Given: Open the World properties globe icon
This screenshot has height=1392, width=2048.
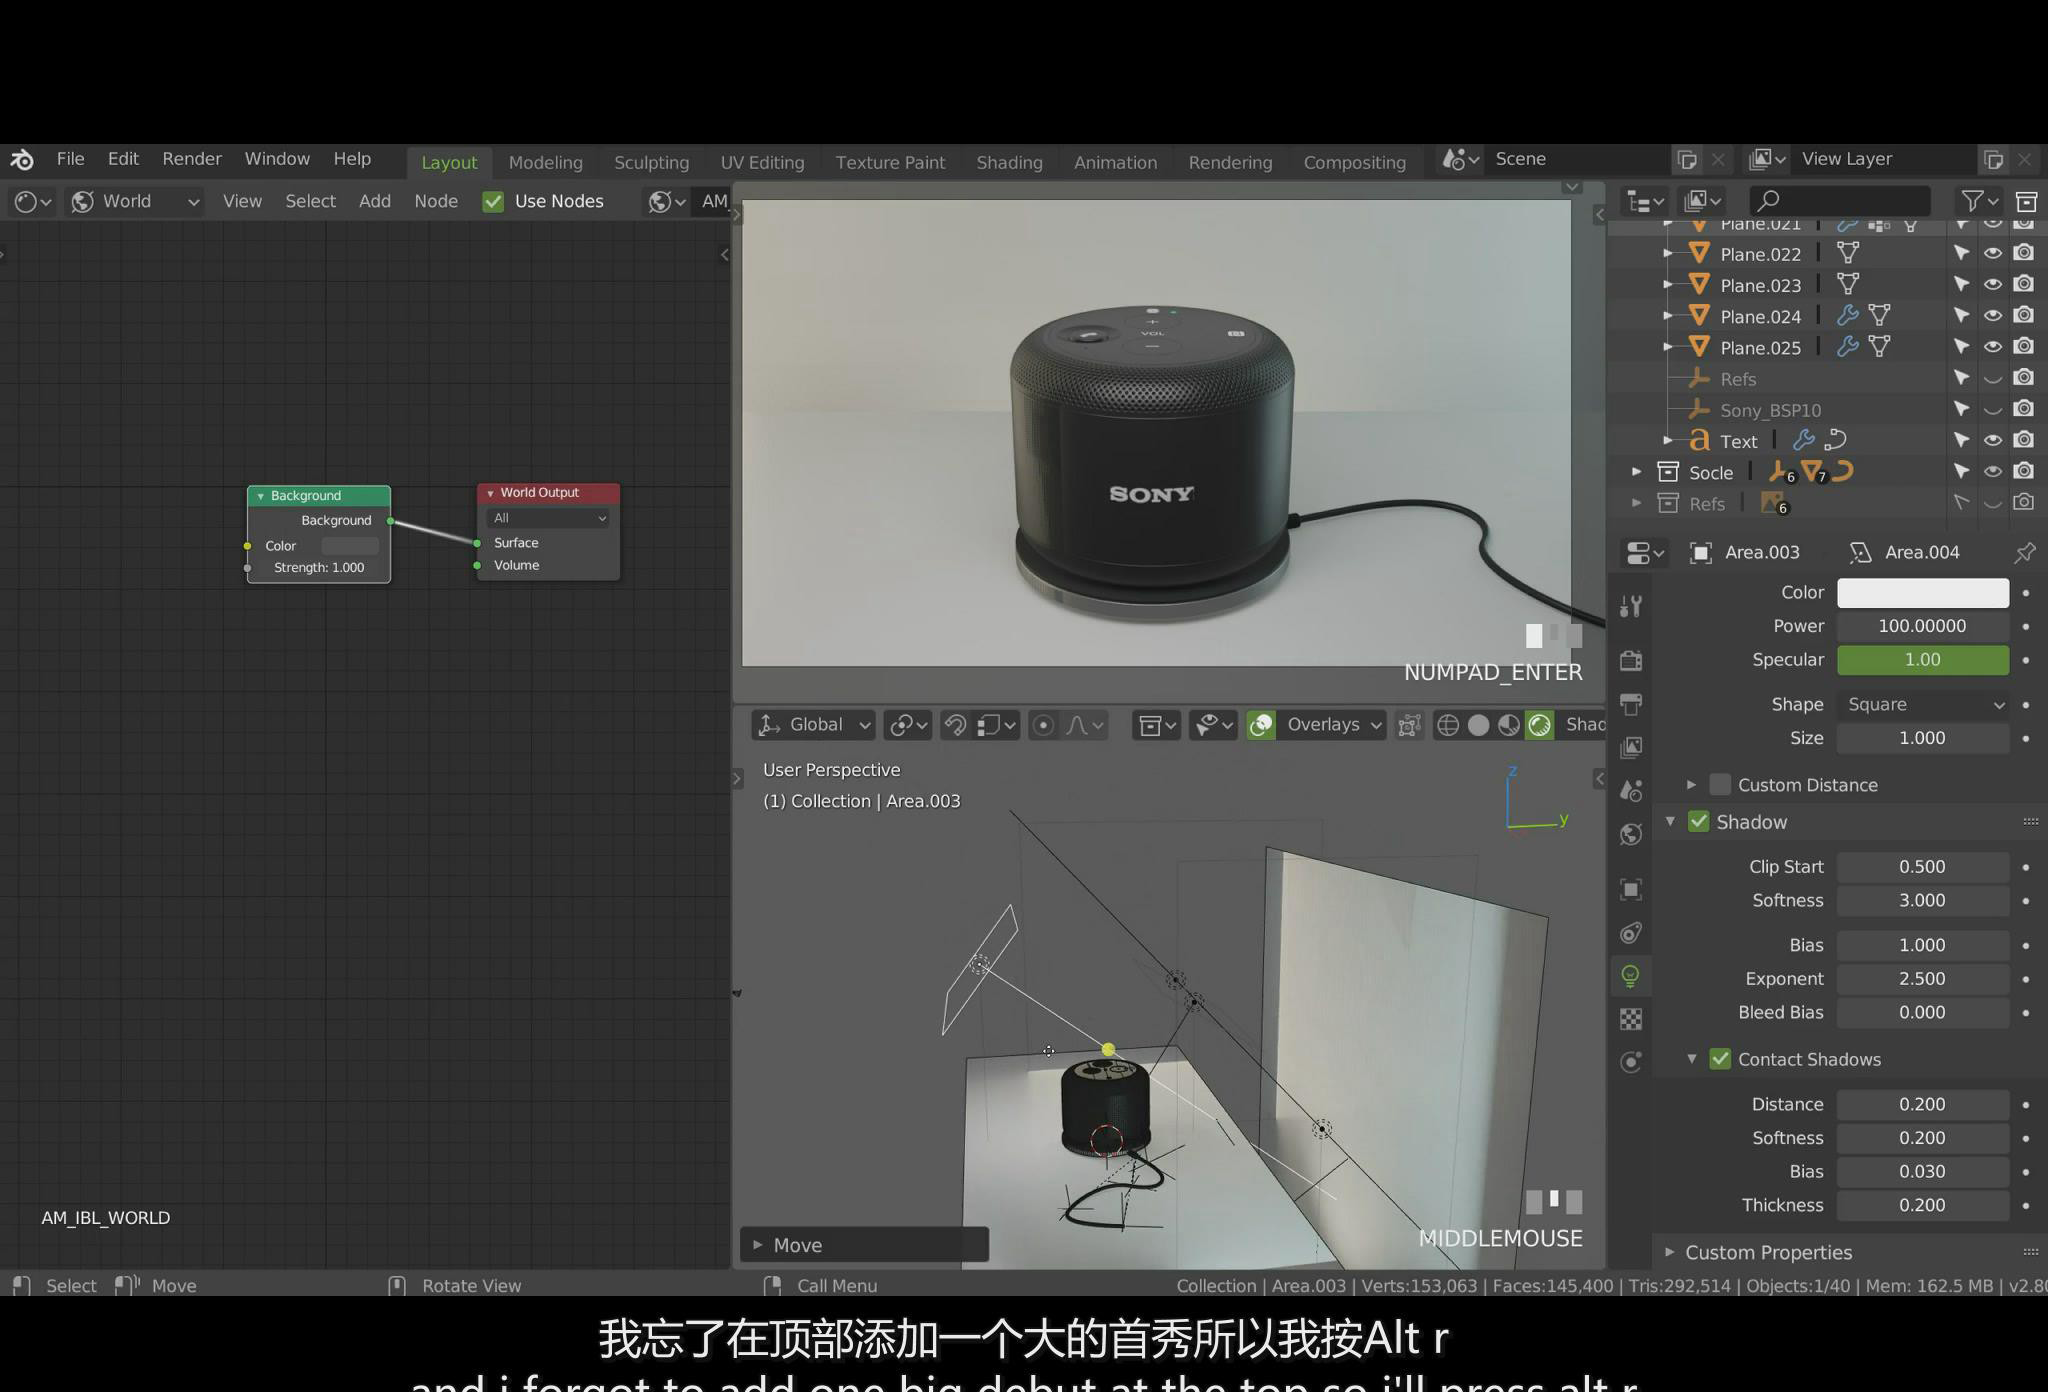Looking at the screenshot, I should tap(1631, 834).
